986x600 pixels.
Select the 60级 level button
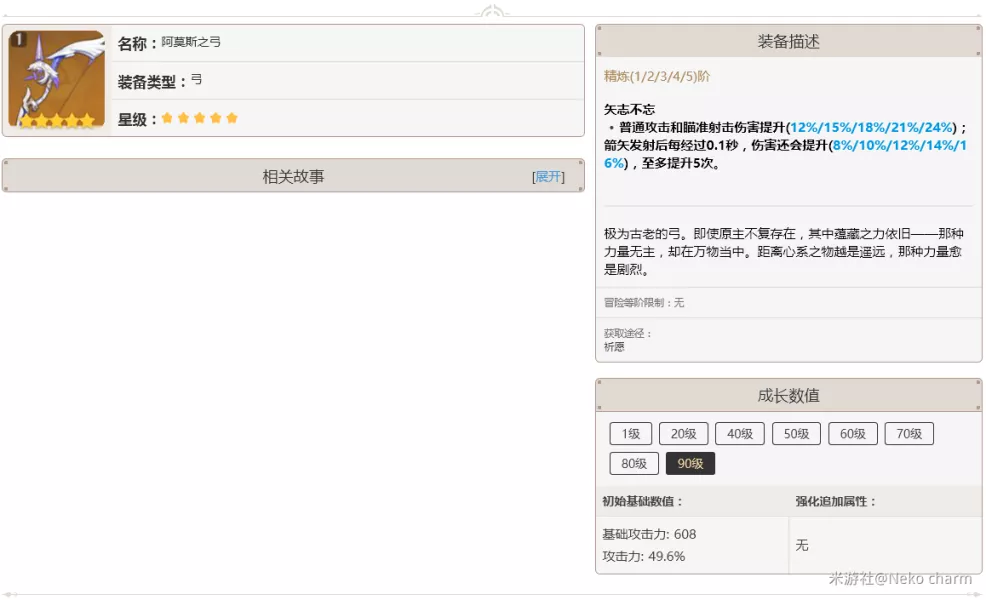[853, 434]
